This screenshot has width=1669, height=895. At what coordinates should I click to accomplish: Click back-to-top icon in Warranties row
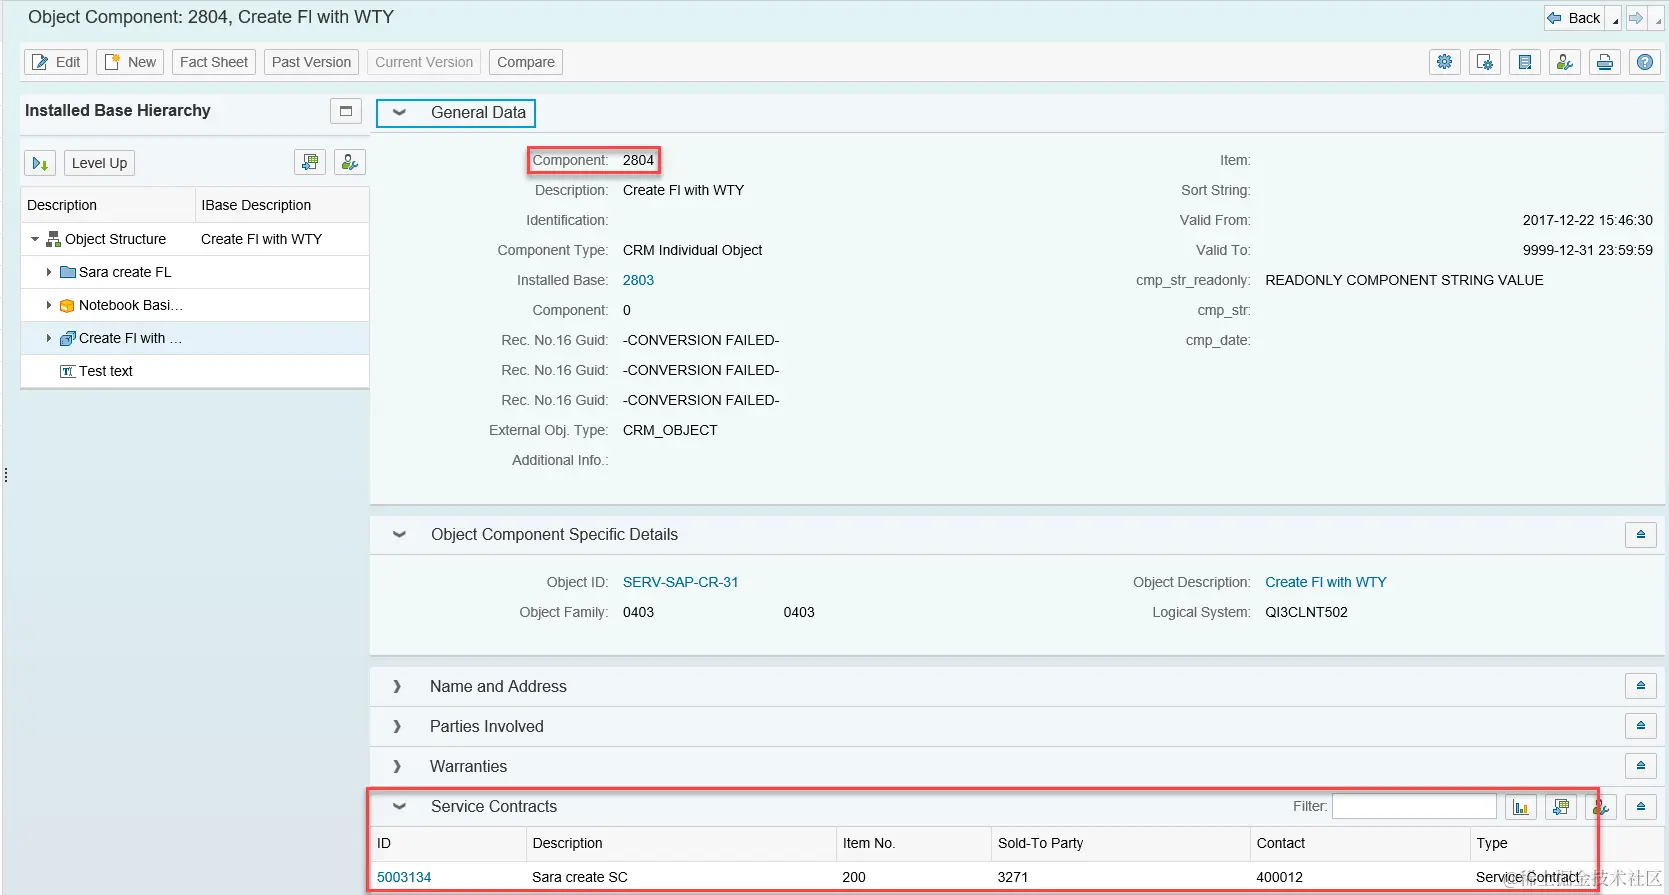tap(1641, 767)
